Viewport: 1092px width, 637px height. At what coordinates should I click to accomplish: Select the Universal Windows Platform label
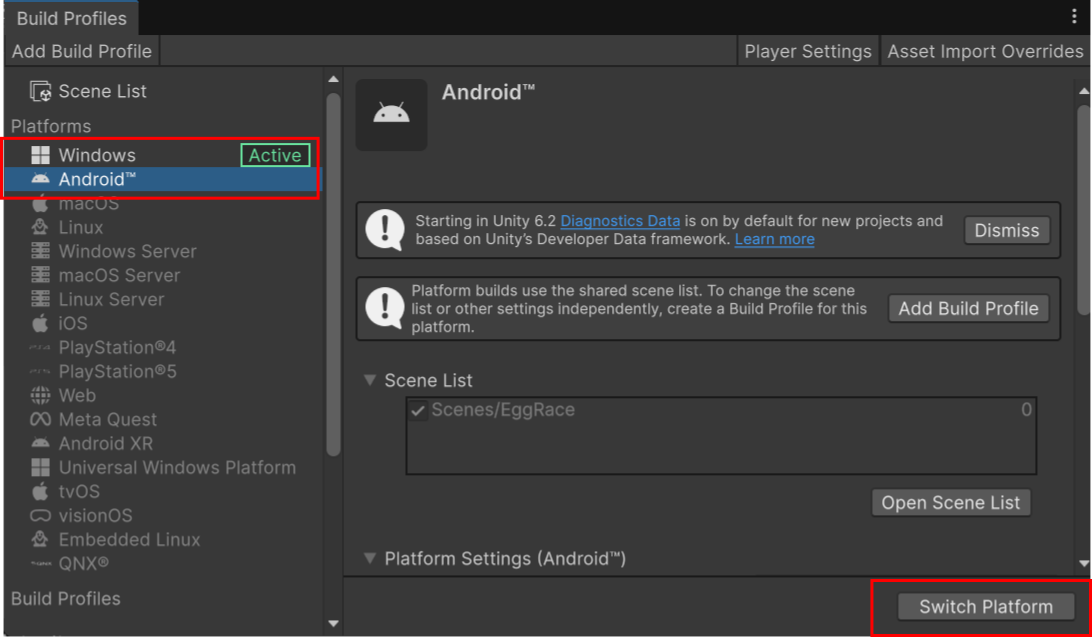pyautogui.click(x=178, y=467)
